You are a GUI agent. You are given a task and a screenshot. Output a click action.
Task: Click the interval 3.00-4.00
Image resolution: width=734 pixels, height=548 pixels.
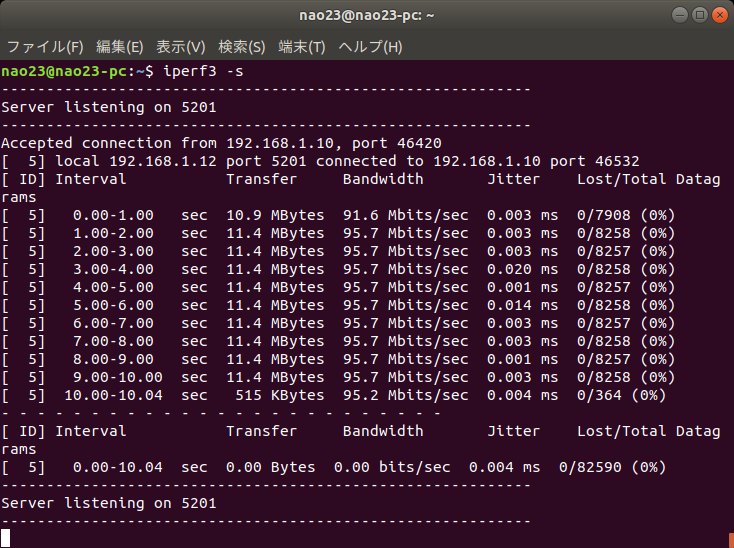tap(113, 269)
